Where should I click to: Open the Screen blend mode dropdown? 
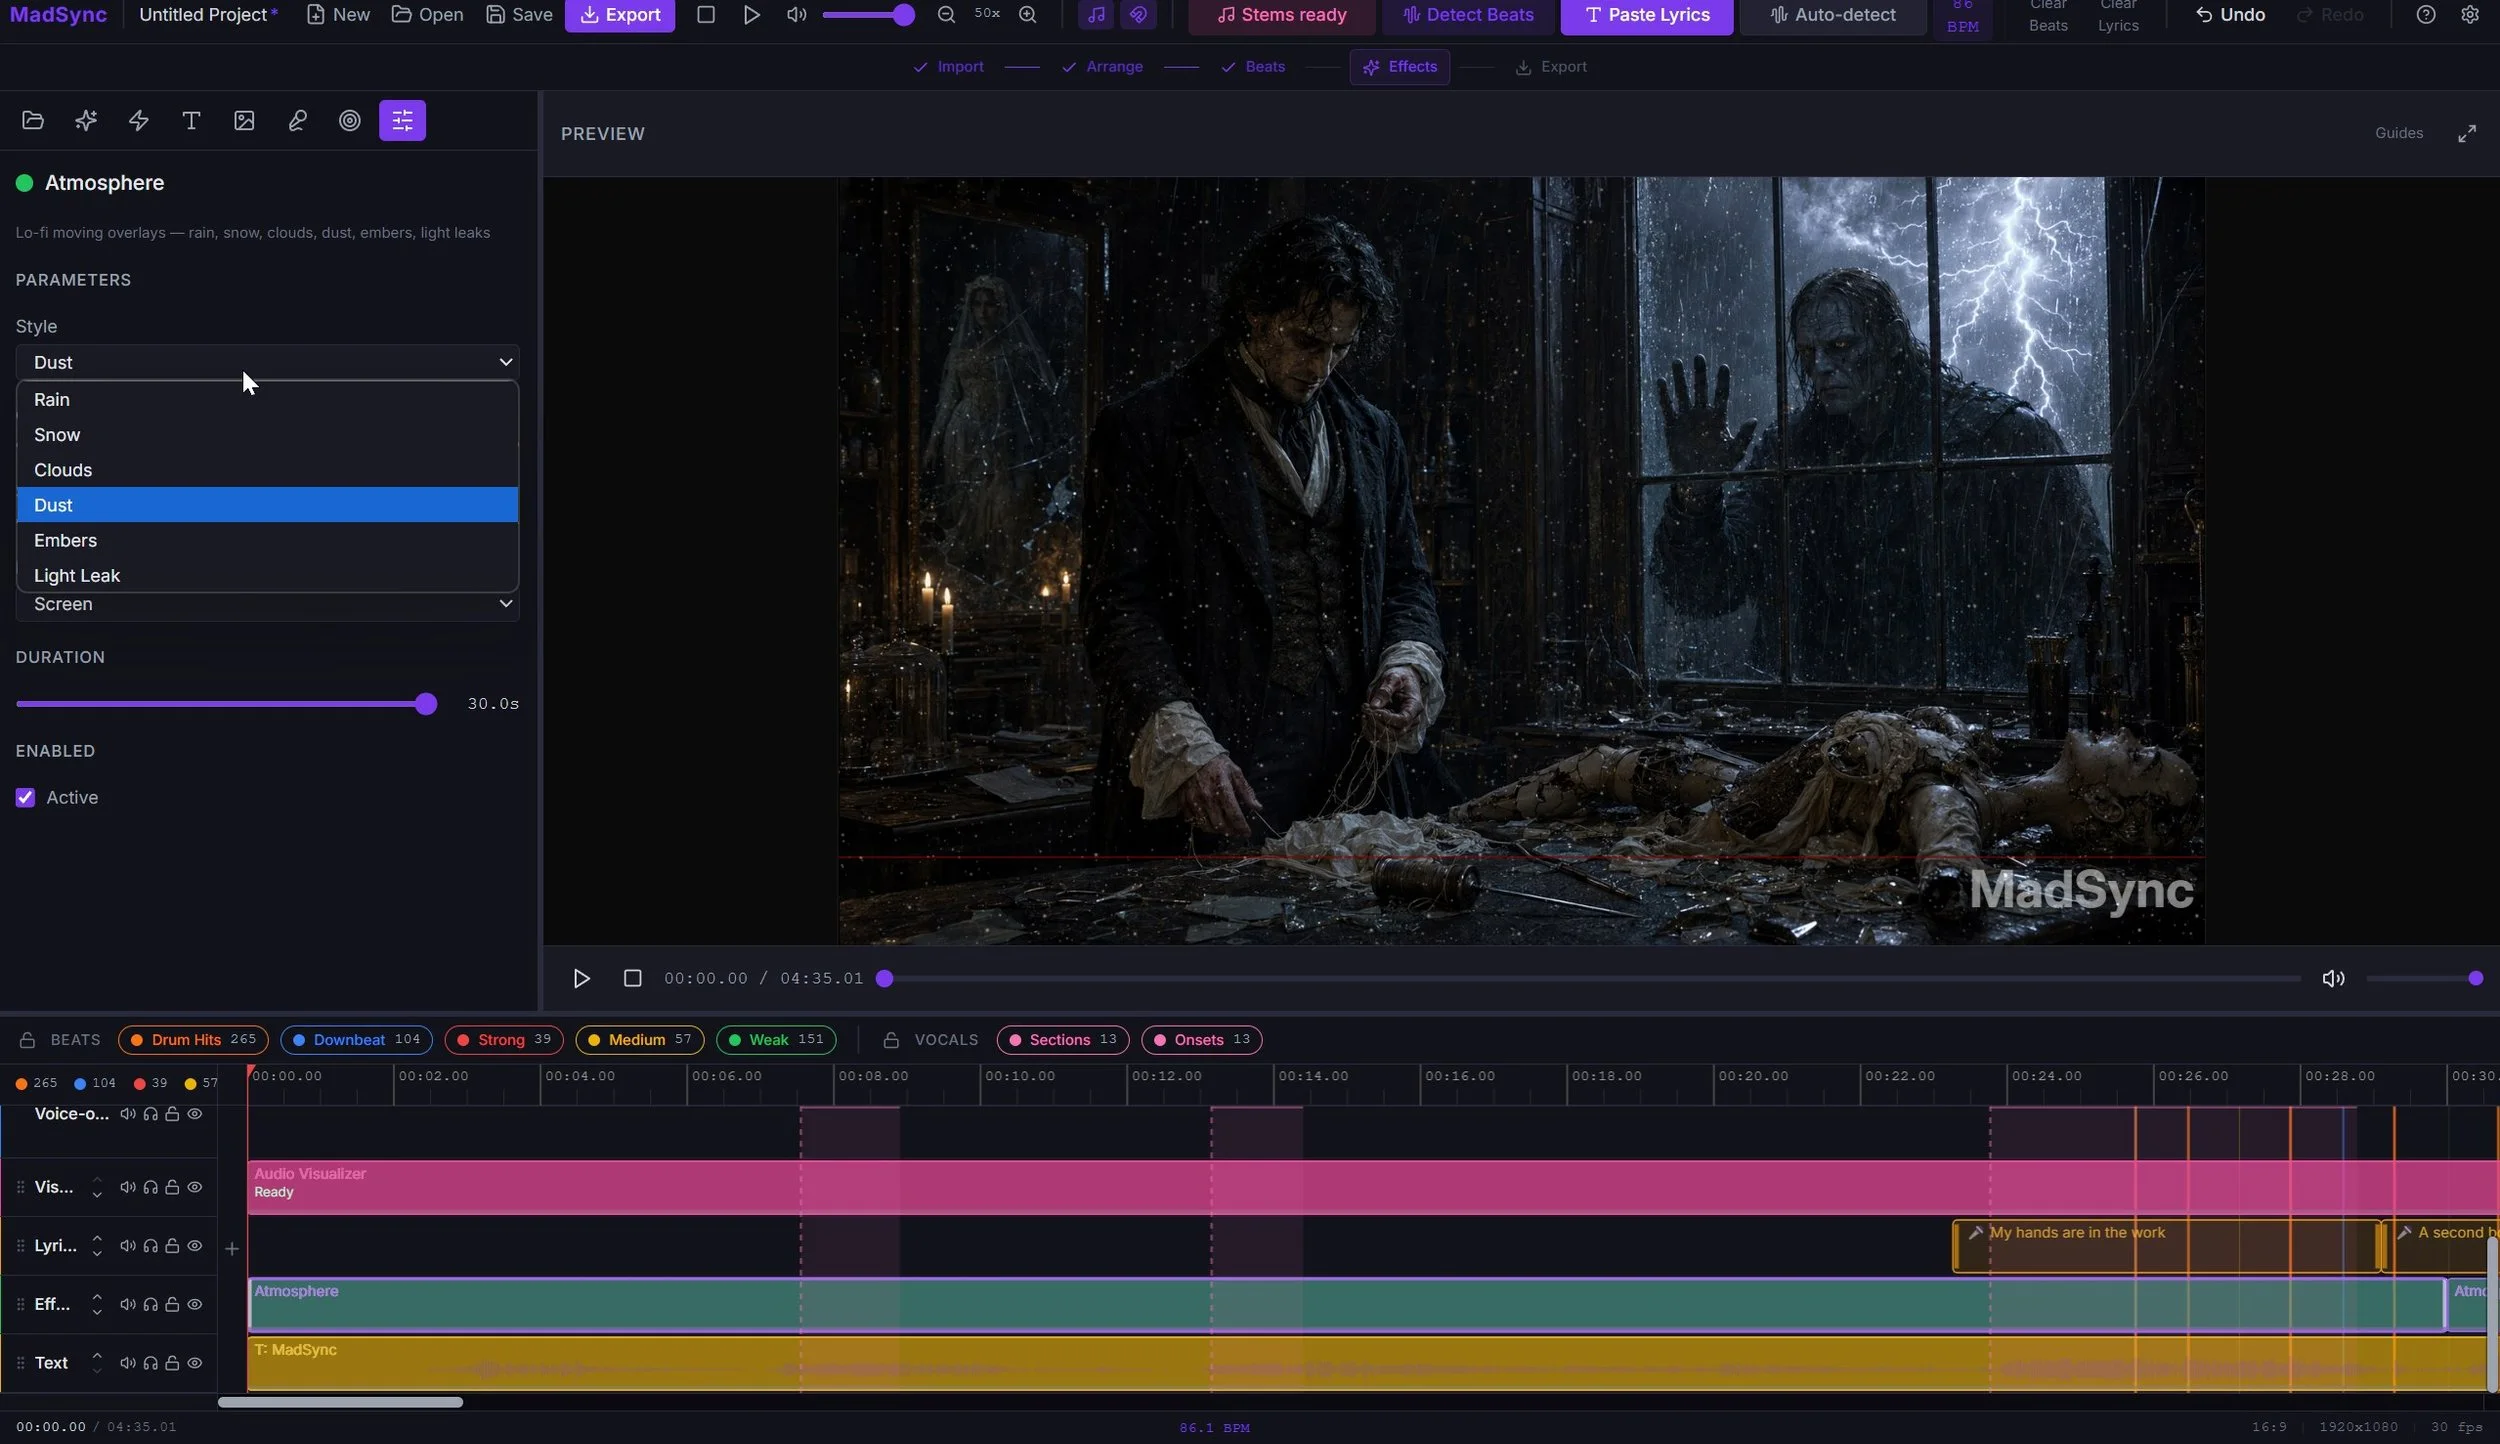point(267,604)
